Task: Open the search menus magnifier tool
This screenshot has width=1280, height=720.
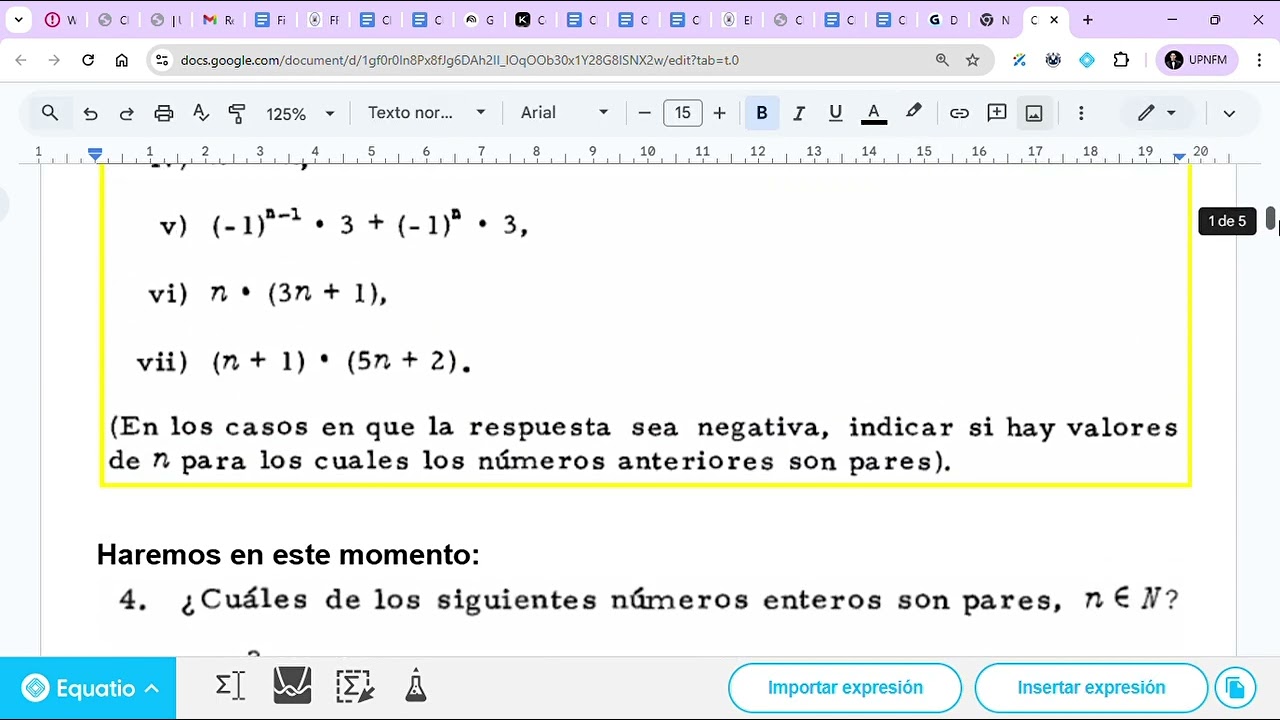Action: pyautogui.click(x=50, y=113)
